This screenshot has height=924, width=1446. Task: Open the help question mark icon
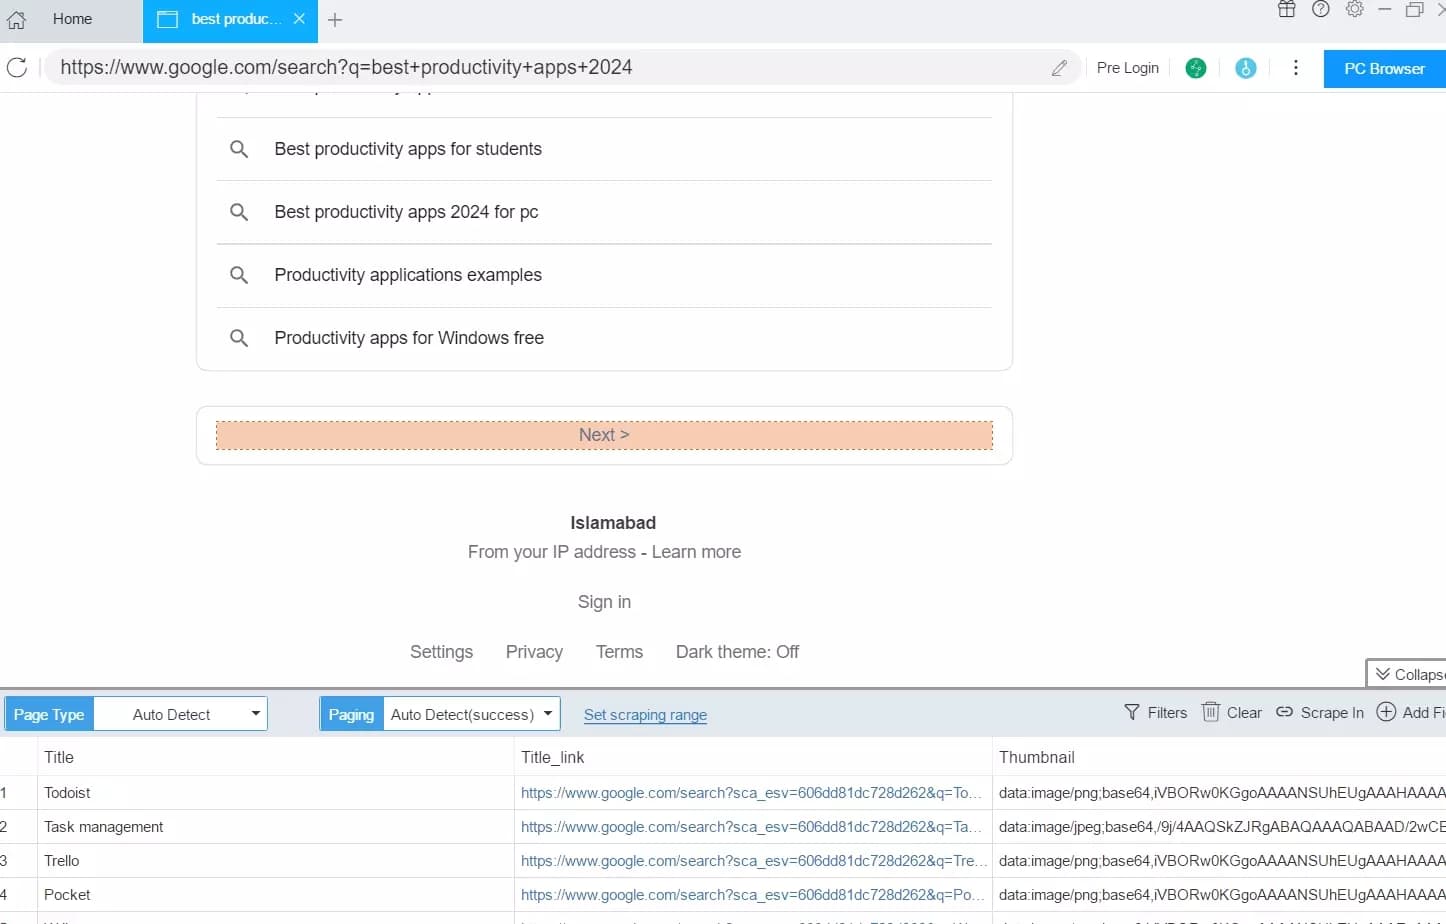1321,10
